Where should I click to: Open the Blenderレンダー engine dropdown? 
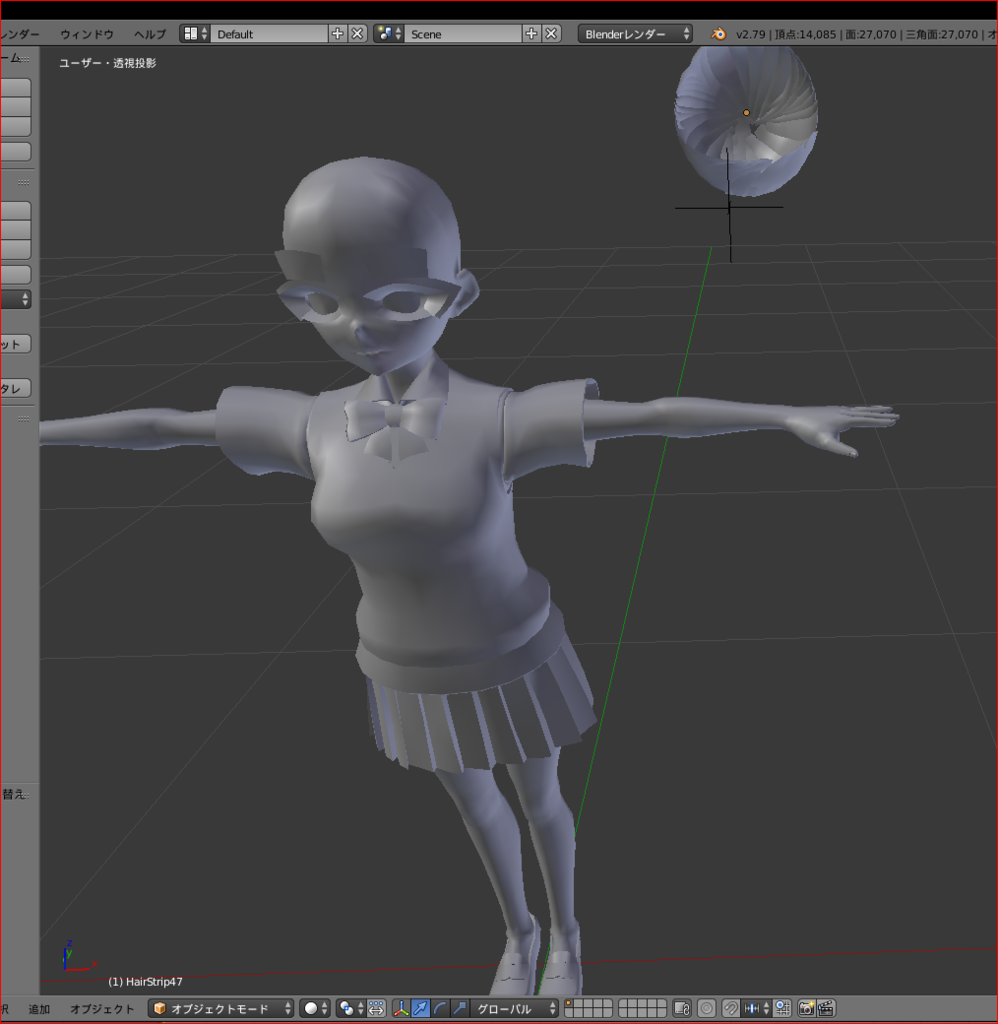tap(635, 34)
